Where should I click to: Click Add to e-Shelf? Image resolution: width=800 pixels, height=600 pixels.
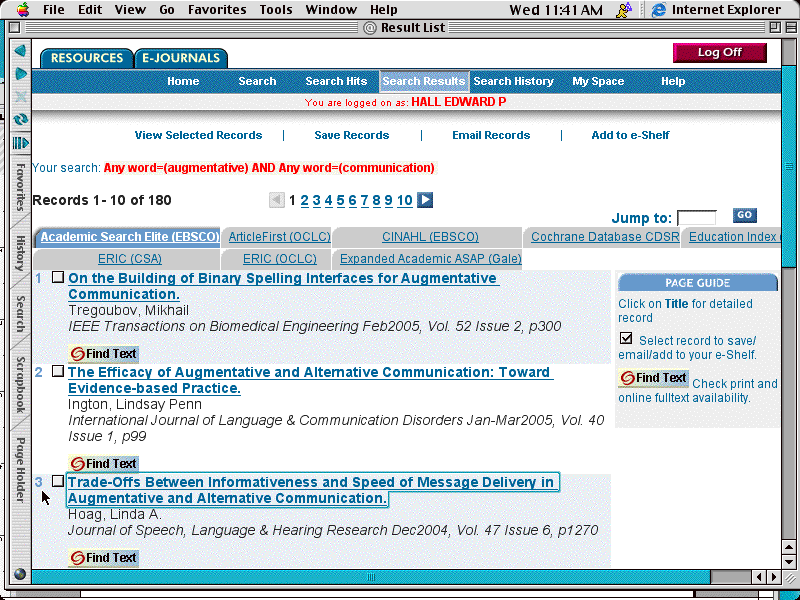coord(630,135)
